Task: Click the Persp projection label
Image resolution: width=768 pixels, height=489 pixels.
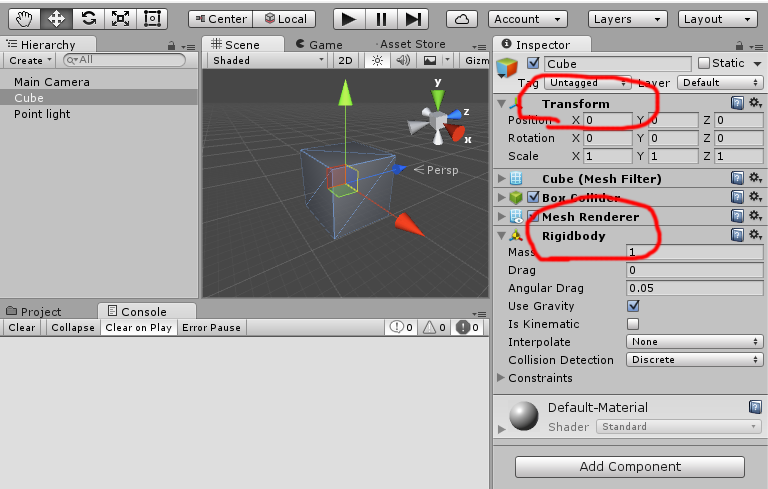Action: coord(436,170)
